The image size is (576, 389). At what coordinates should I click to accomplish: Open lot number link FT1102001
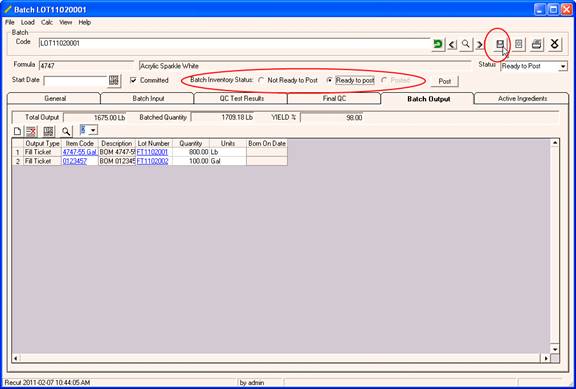click(x=152, y=152)
